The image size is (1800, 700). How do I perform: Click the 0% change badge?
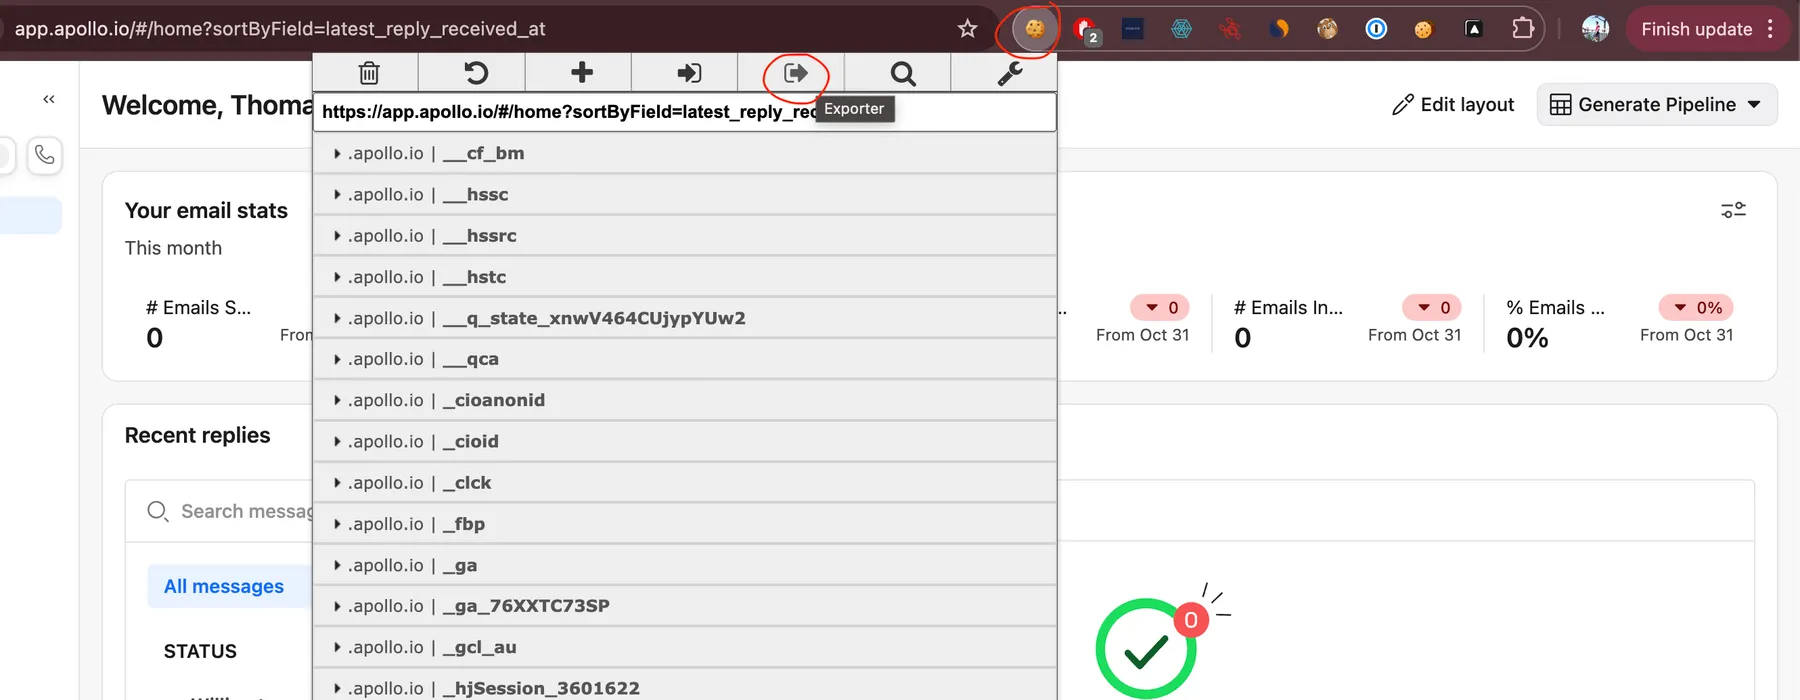click(x=1697, y=307)
